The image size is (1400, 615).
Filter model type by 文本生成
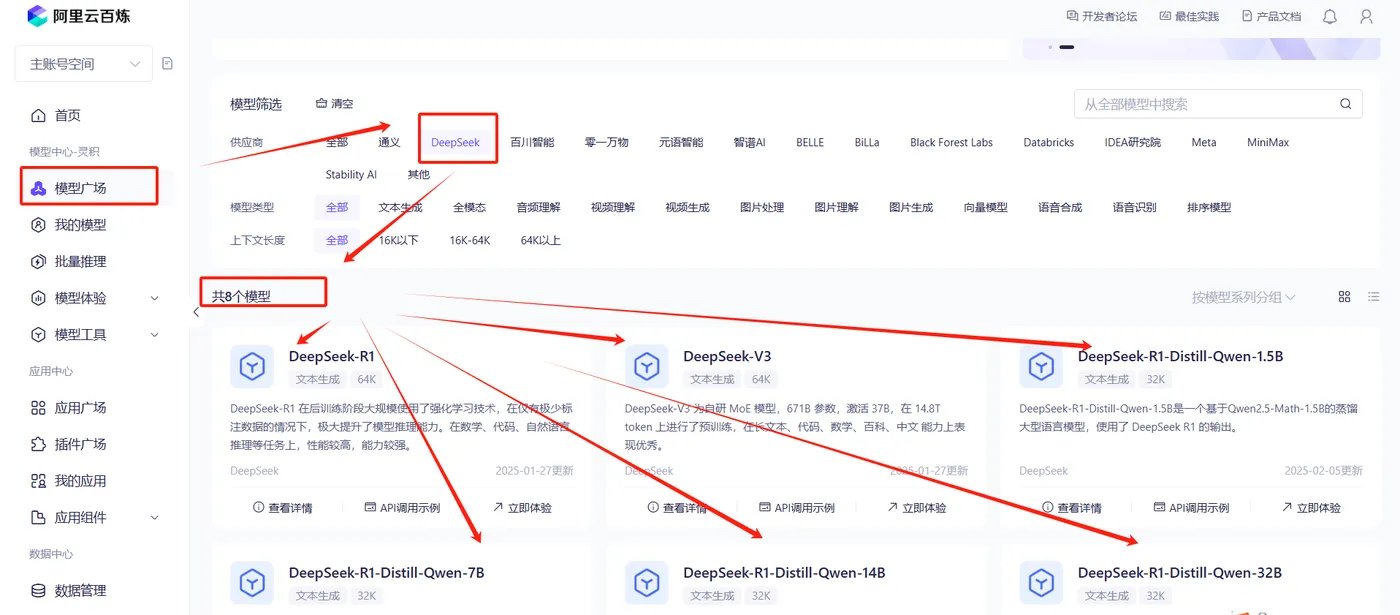pyautogui.click(x=400, y=208)
